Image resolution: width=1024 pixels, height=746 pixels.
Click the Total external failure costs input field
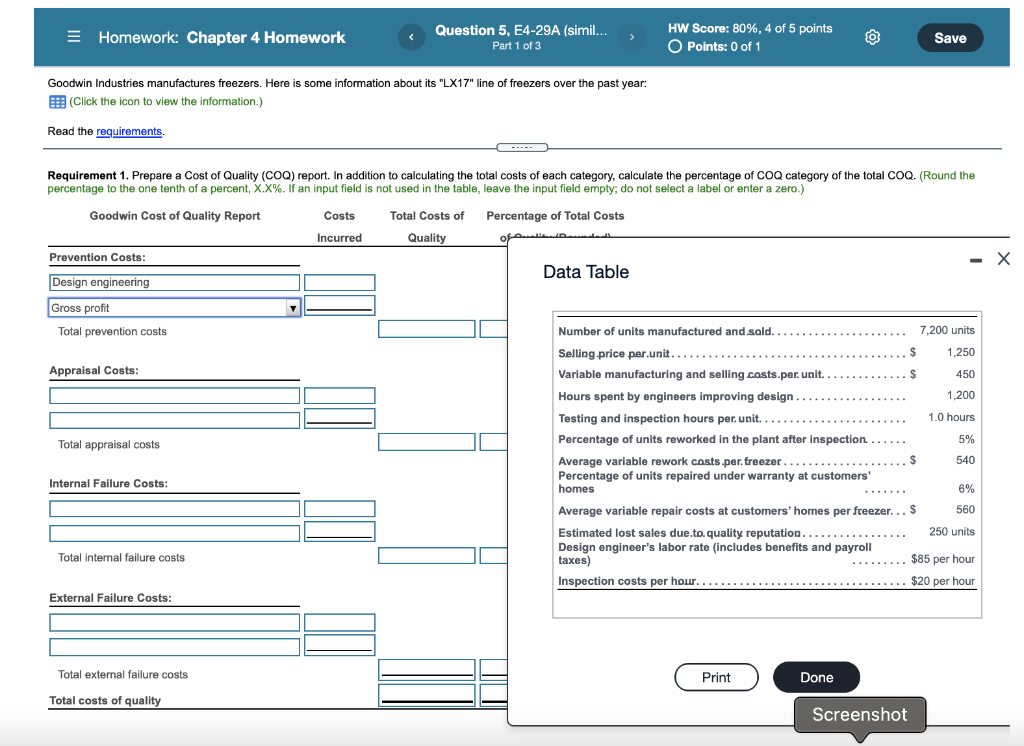(426, 670)
